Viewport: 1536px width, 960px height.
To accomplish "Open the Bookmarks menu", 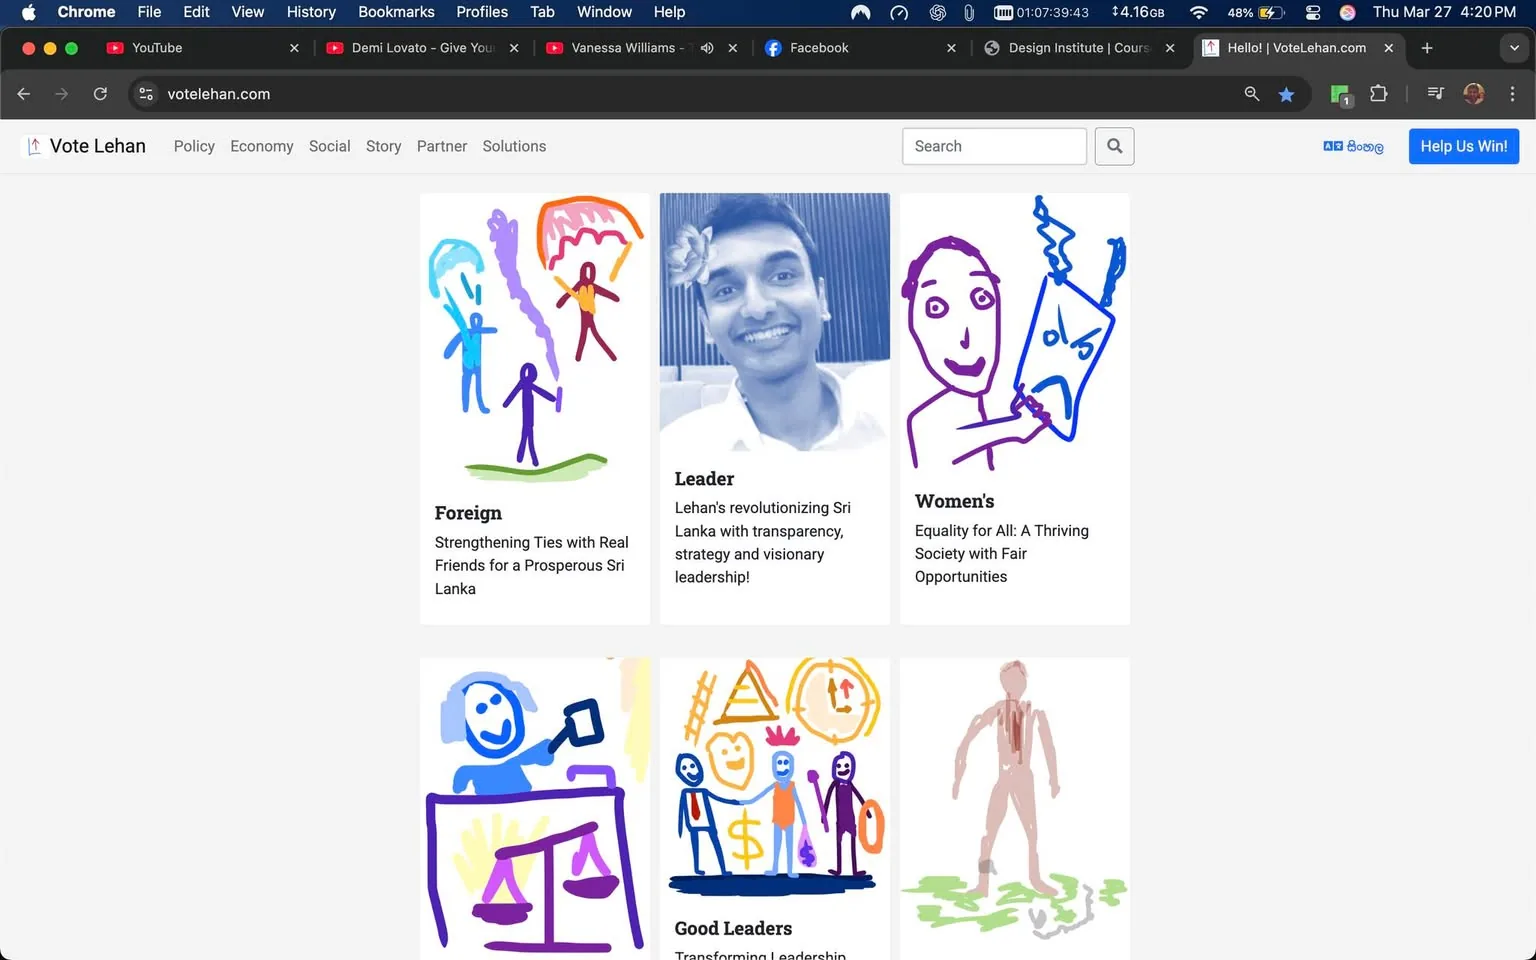I will (x=396, y=12).
